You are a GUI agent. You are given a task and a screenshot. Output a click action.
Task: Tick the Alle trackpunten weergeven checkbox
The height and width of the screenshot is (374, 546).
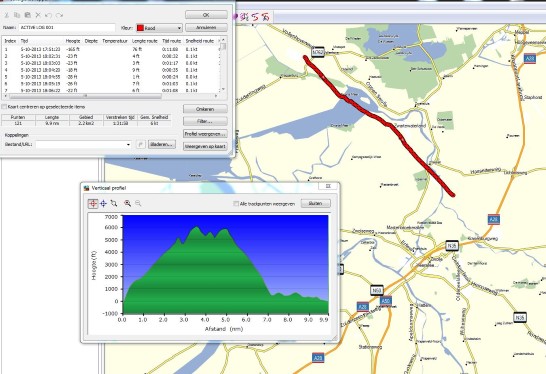point(236,203)
